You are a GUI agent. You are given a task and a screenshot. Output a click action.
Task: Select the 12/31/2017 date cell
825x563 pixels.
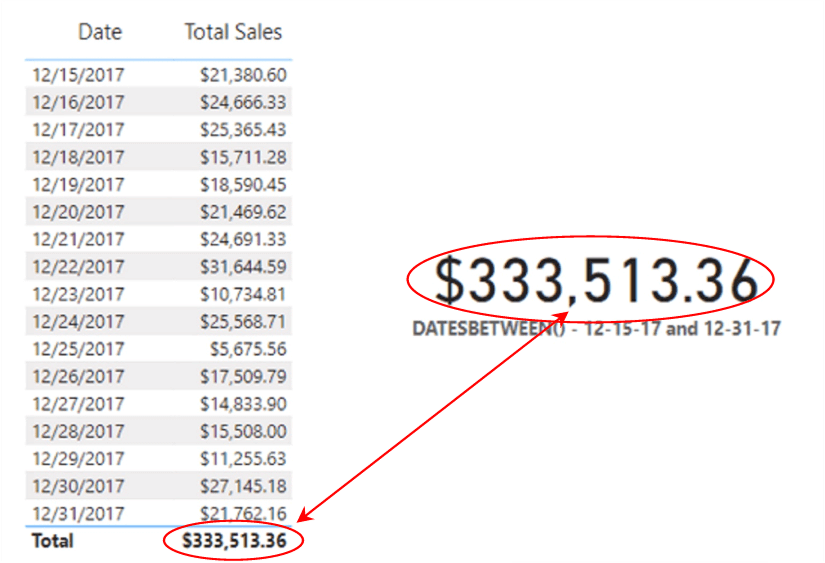point(78,514)
